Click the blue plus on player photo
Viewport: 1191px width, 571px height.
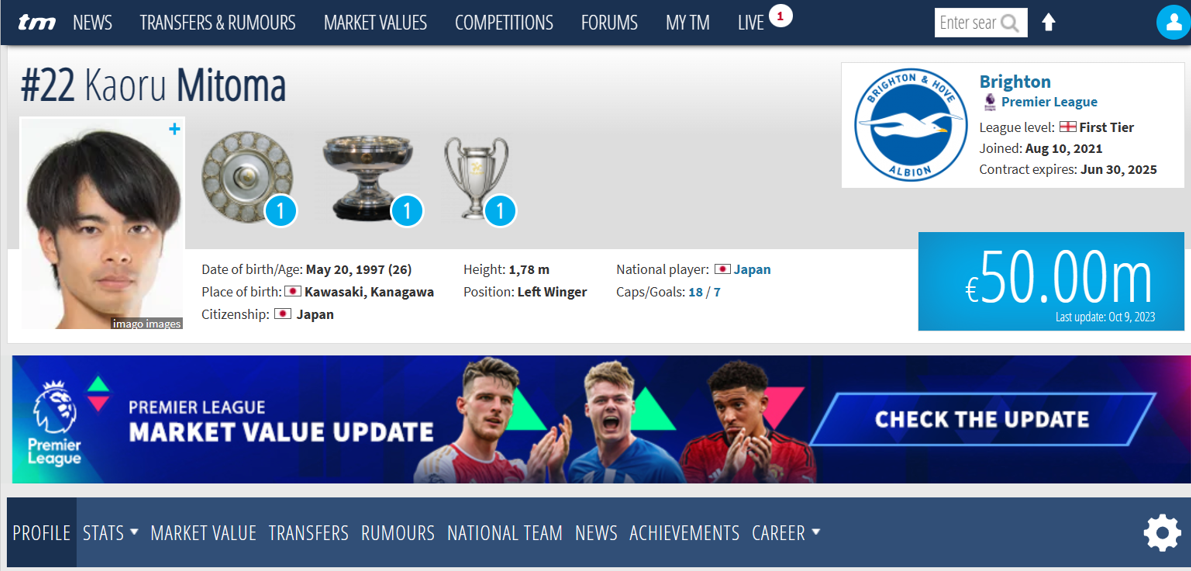(175, 129)
